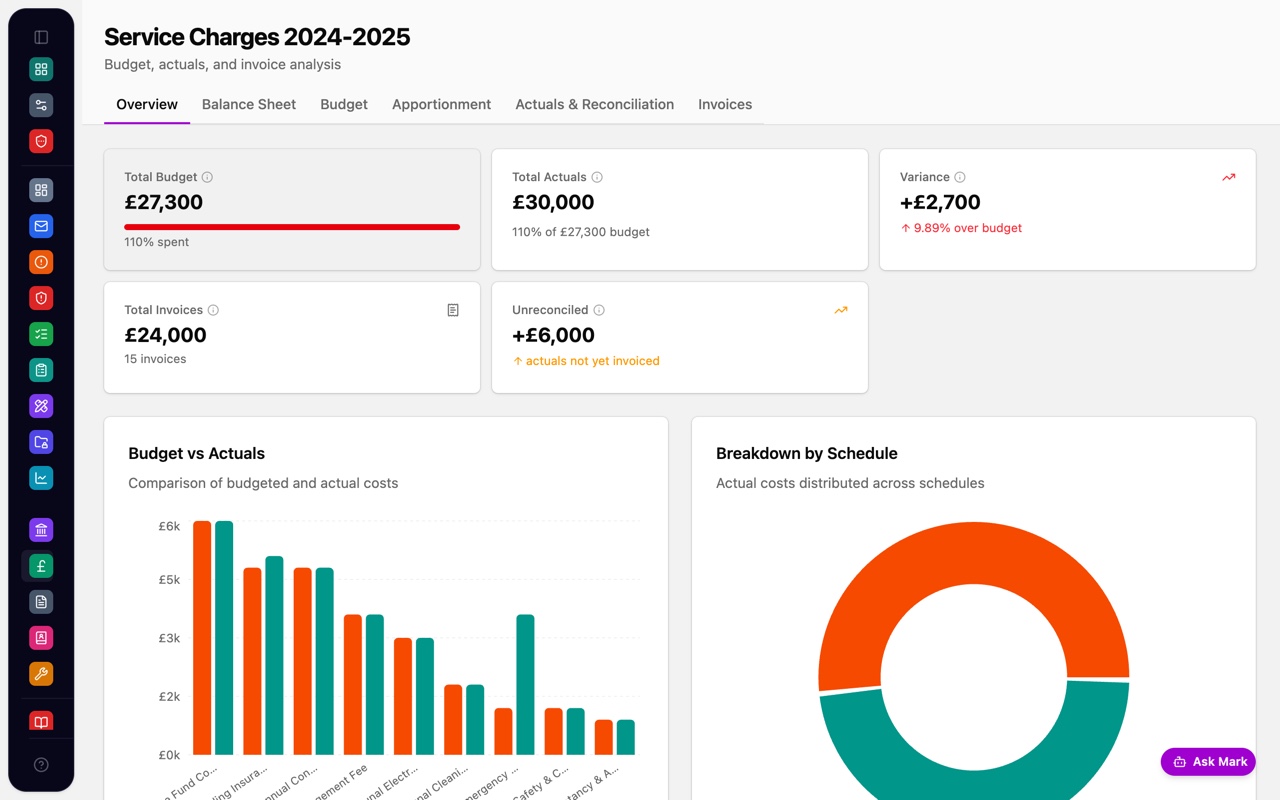The image size is (1280, 800).
Task: Click the help question mark icon
Action: pyautogui.click(x=41, y=765)
